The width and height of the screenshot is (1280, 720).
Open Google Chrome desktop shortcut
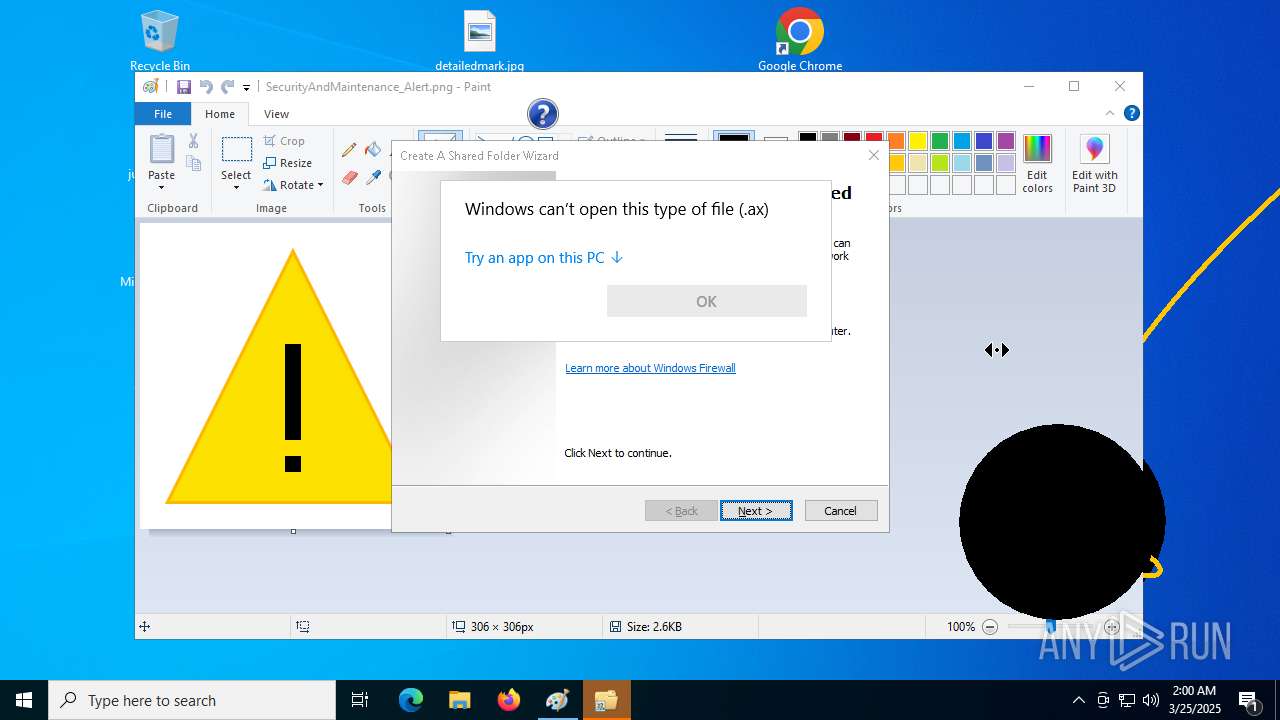(800, 41)
